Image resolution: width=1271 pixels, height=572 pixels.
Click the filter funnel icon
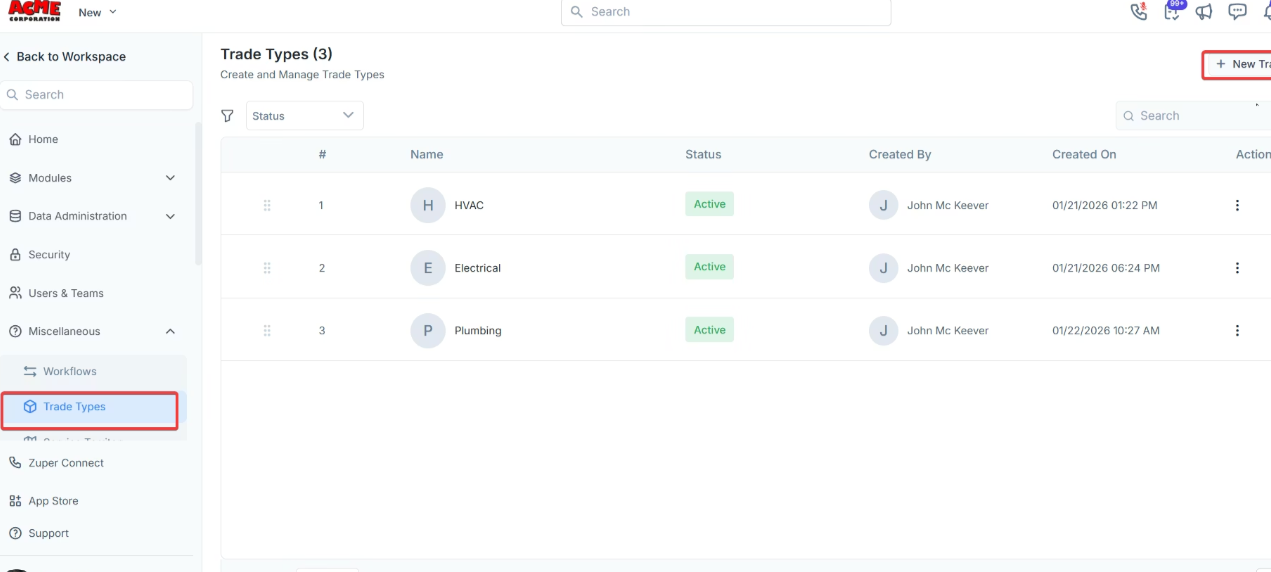point(228,116)
